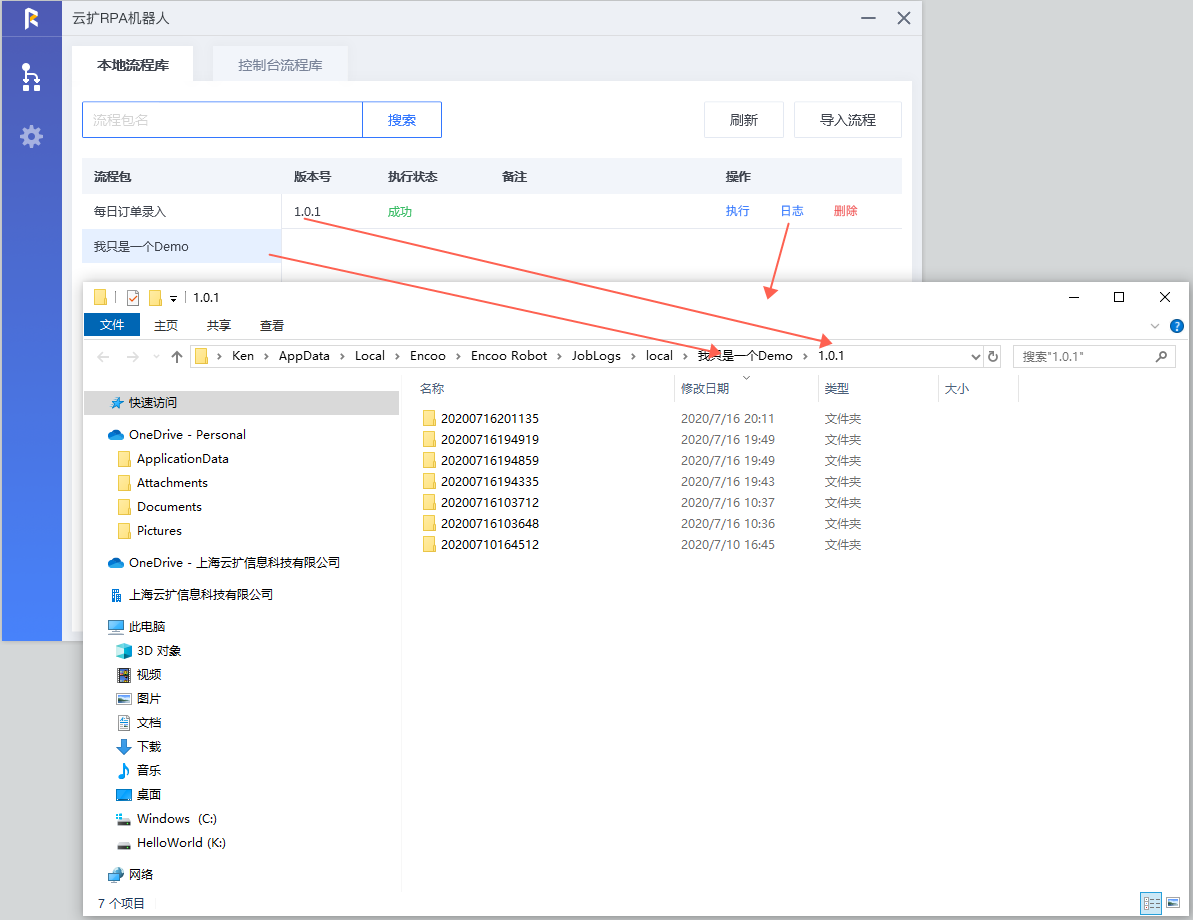Click the search magnifier icon in Explorer
Viewport: 1193px width, 920px height.
click(1161, 356)
